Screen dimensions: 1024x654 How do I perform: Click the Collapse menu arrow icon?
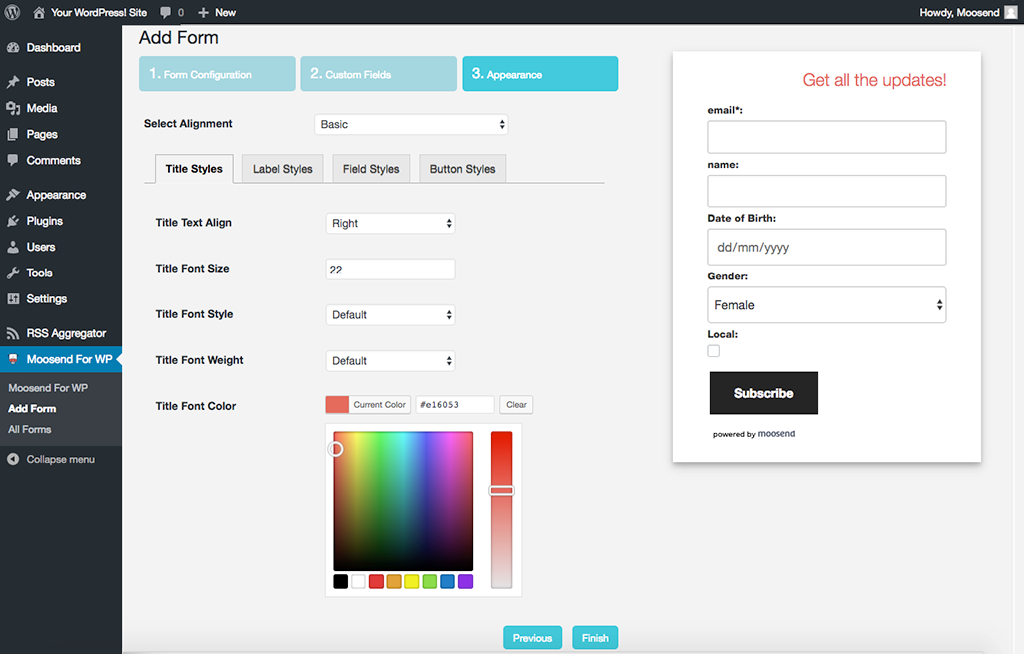(13, 459)
